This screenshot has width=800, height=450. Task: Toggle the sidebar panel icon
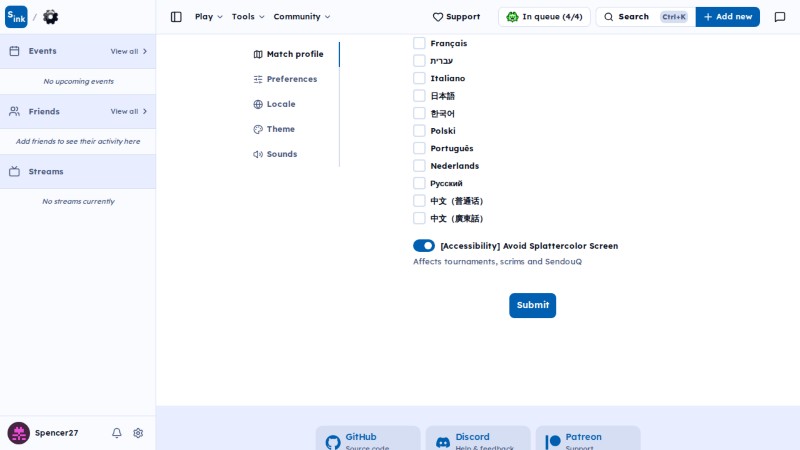coord(176,17)
